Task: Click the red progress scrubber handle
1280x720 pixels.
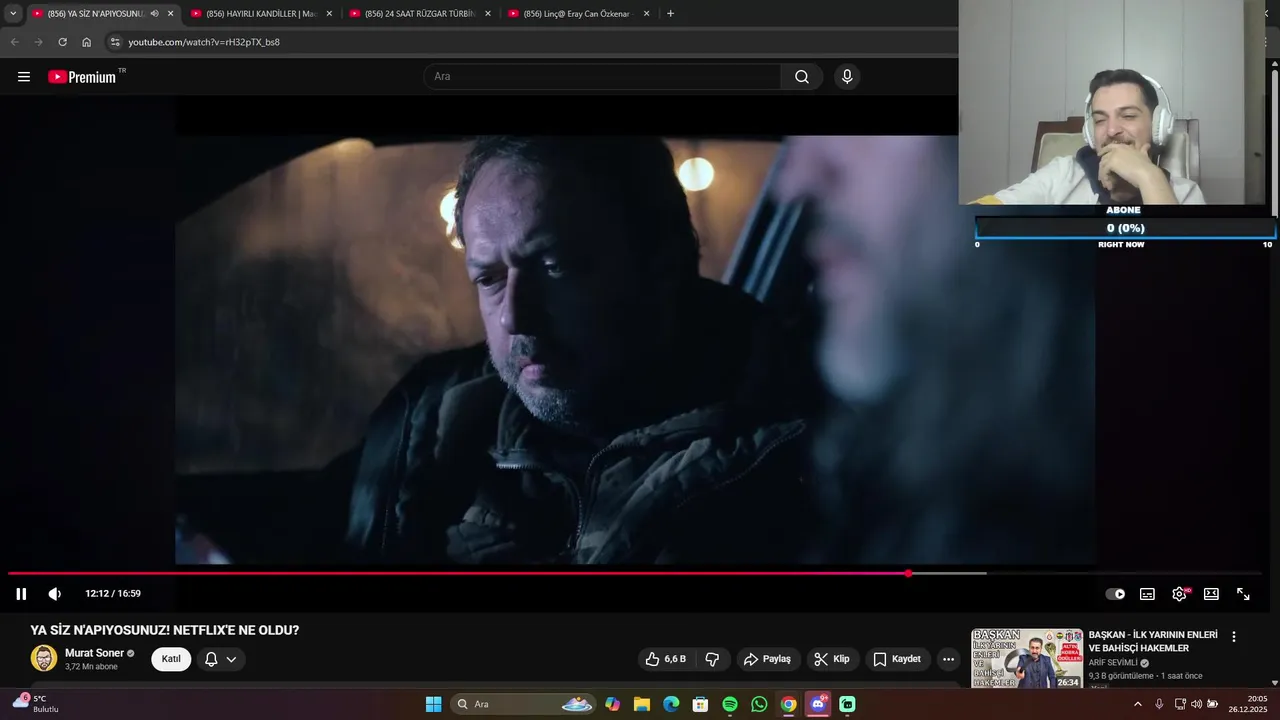Action: click(908, 574)
